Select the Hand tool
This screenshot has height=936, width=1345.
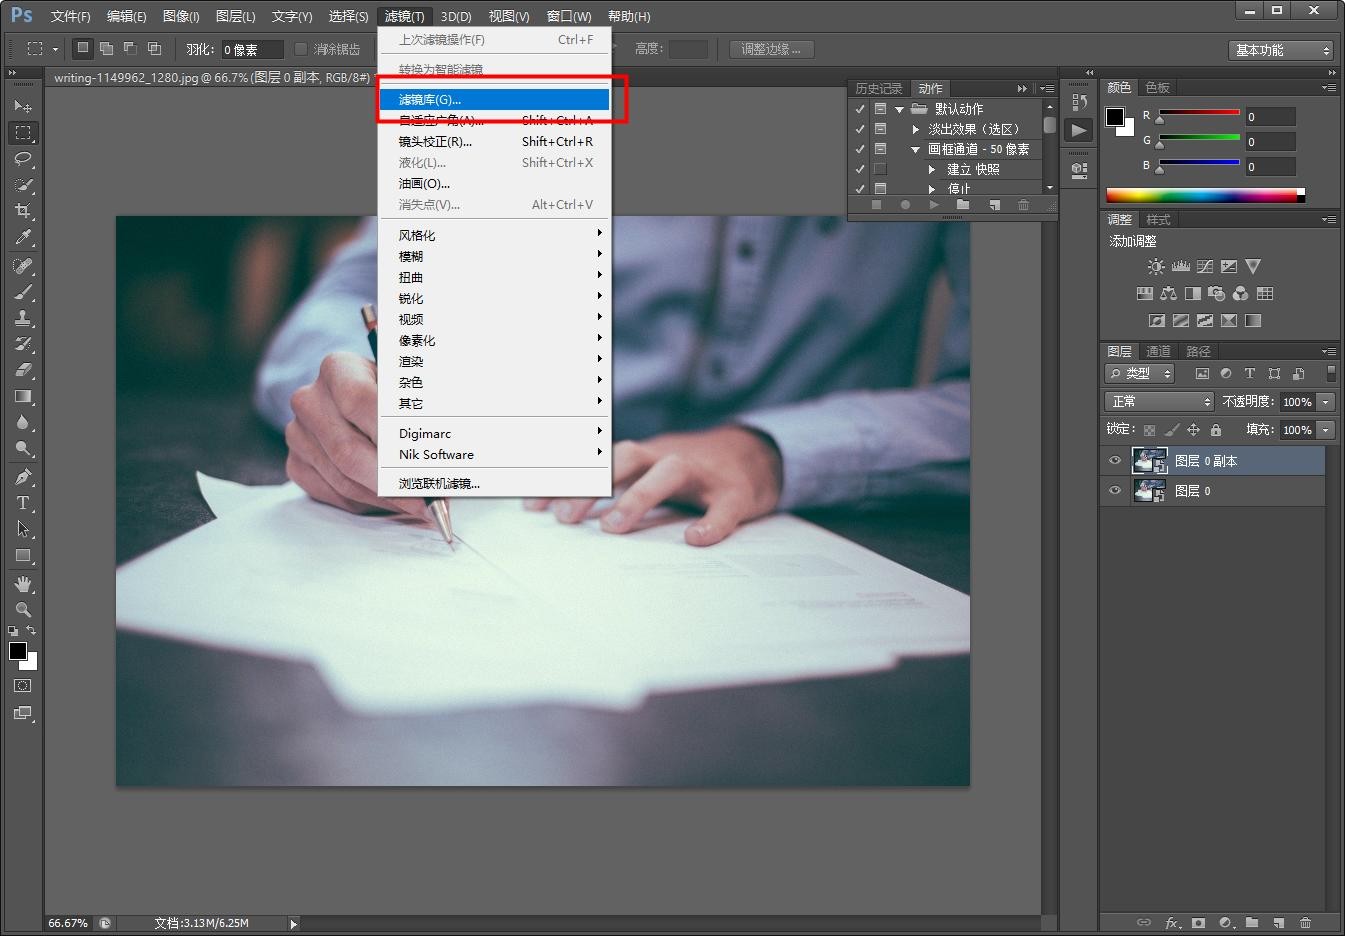(x=23, y=583)
